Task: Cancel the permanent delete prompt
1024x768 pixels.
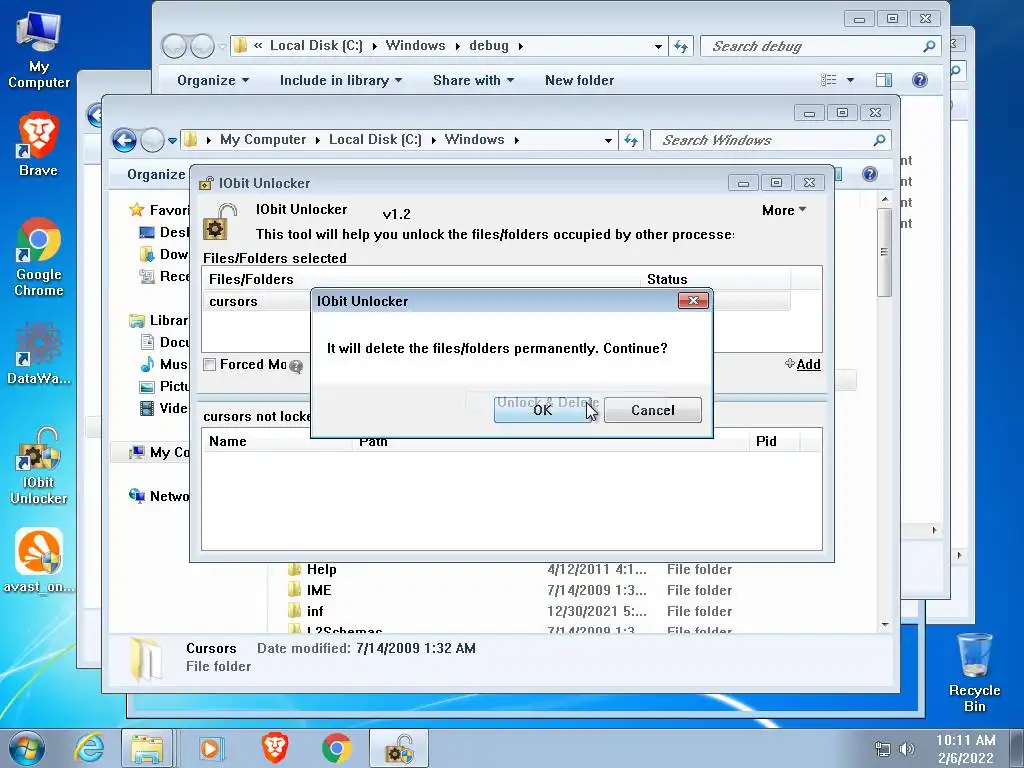Action: [652, 410]
